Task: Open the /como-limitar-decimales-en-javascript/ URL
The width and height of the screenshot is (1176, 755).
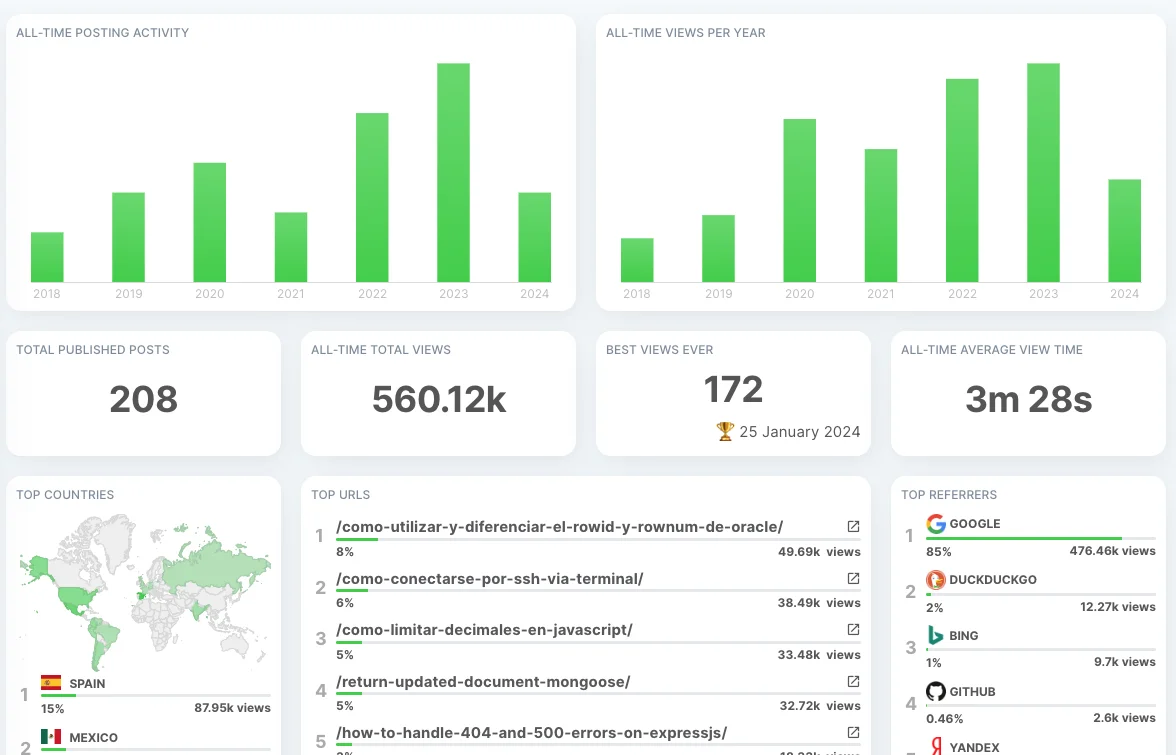Action: [x=484, y=629]
